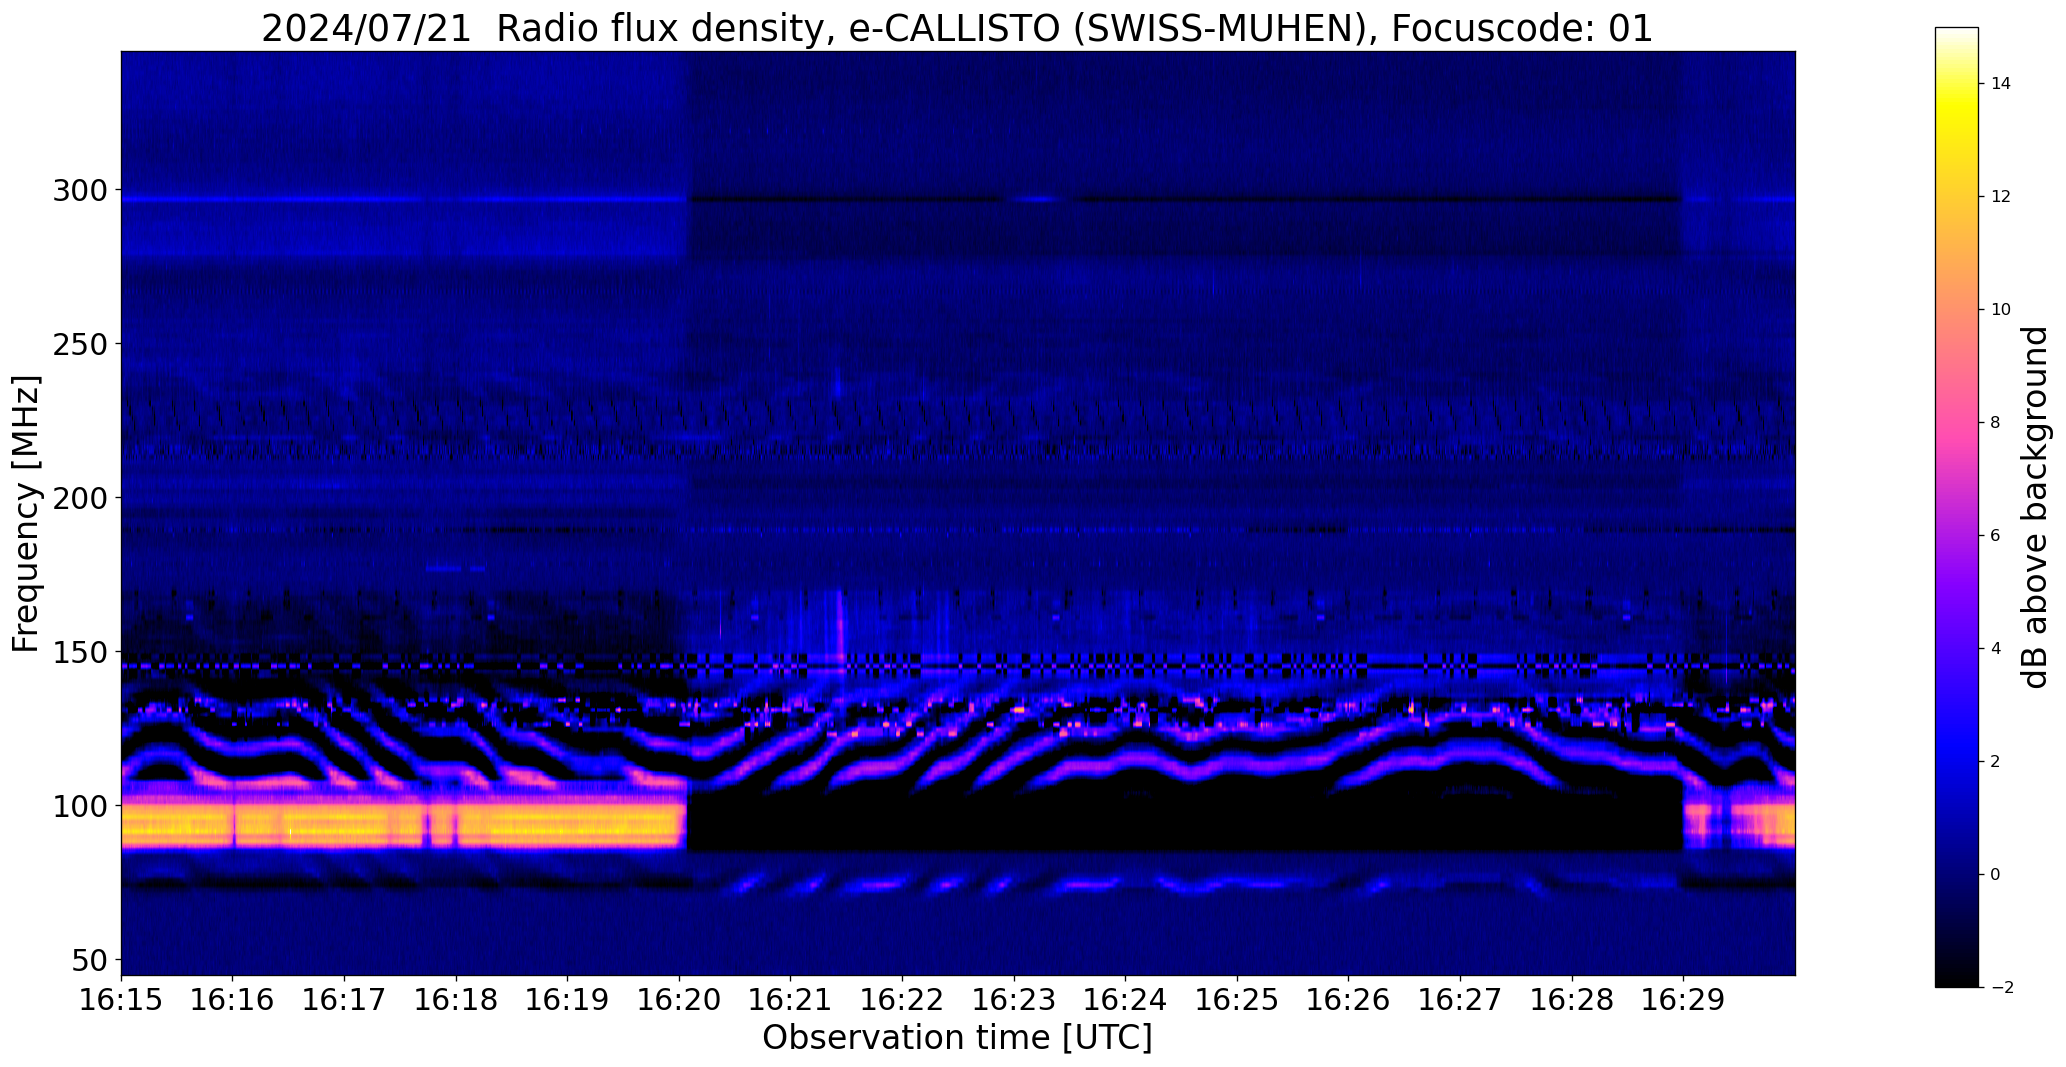The height and width of the screenshot is (1067, 2066).
Task: Click the colorbar tick label 8
Action: tap(1995, 423)
